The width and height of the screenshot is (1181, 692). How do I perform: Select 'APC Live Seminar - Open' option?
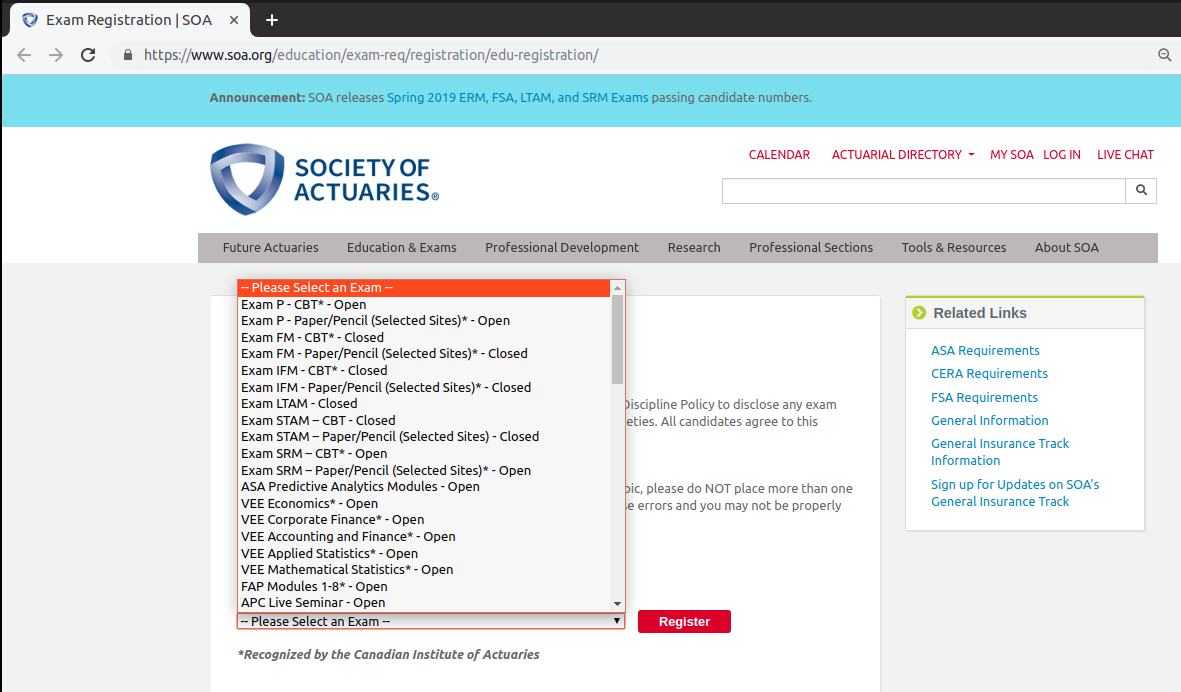tap(424, 602)
